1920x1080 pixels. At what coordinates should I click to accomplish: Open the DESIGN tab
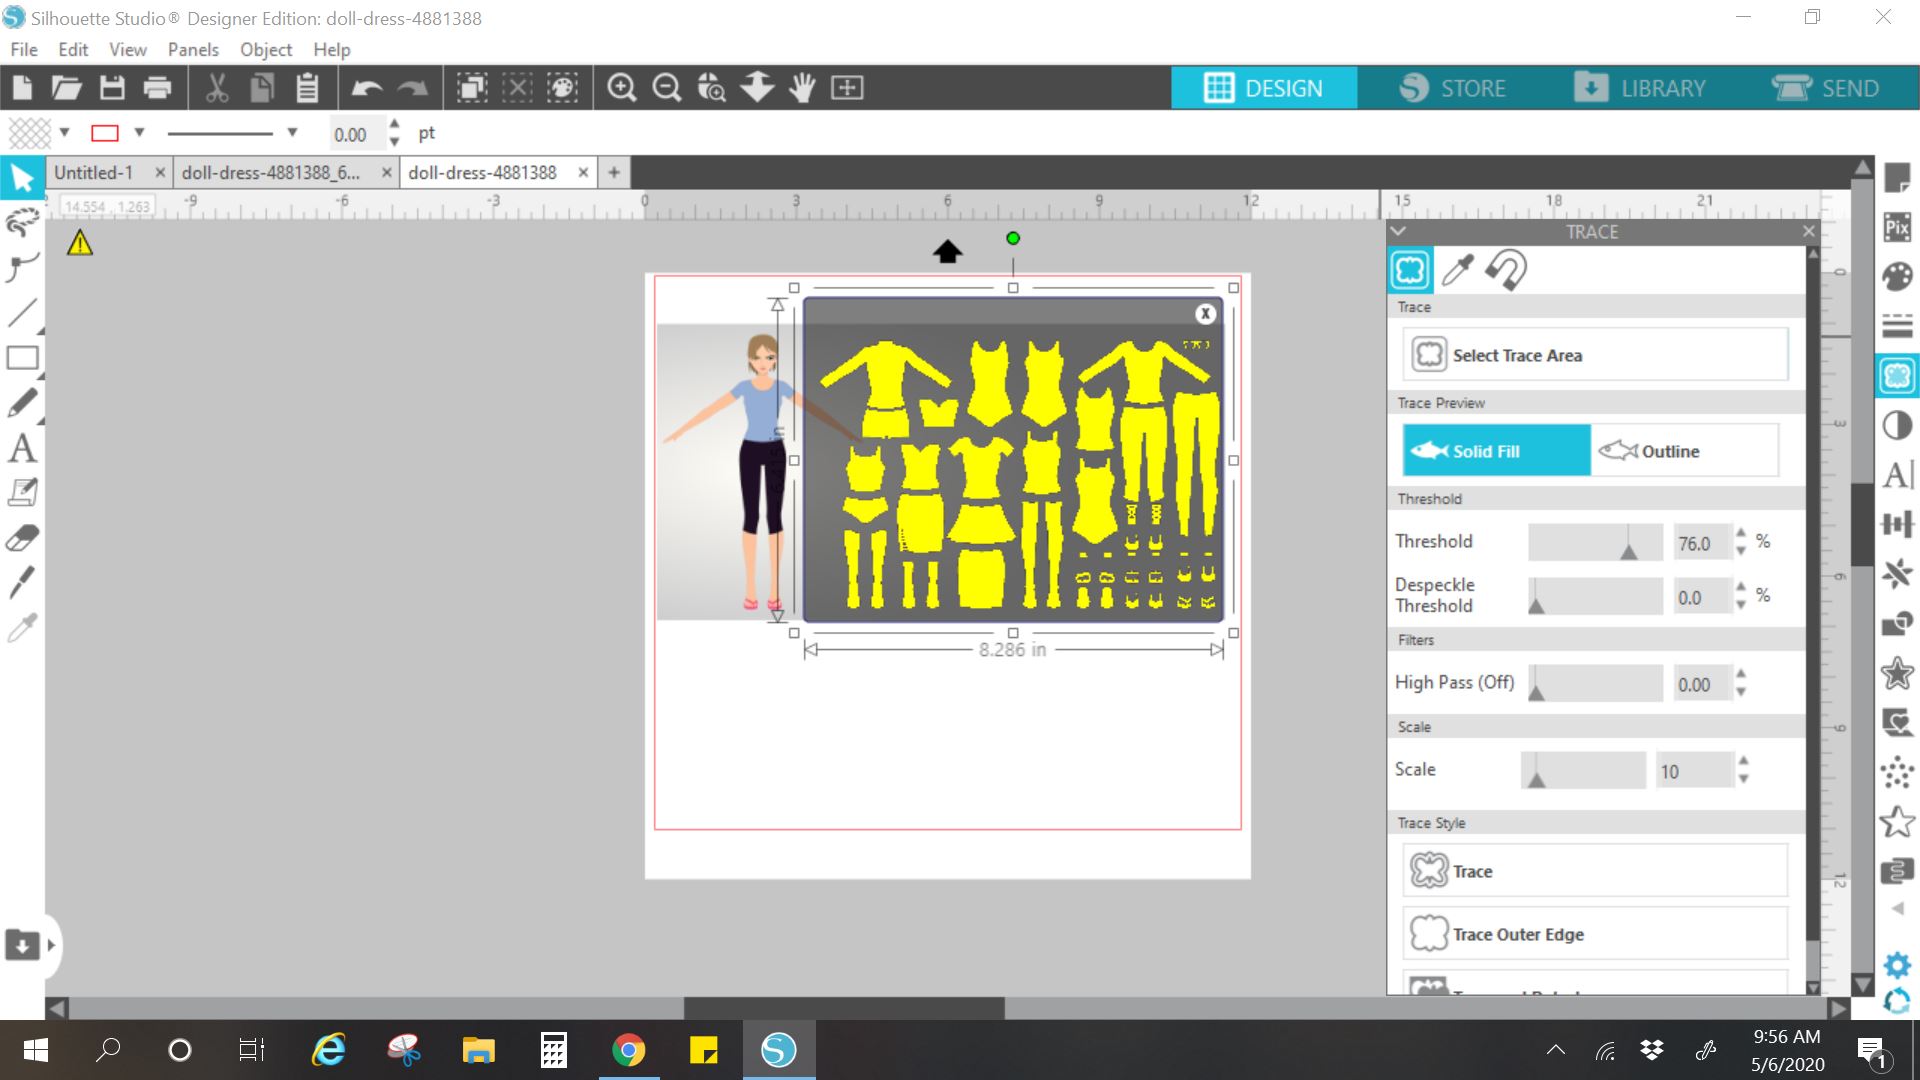(1264, 88)
